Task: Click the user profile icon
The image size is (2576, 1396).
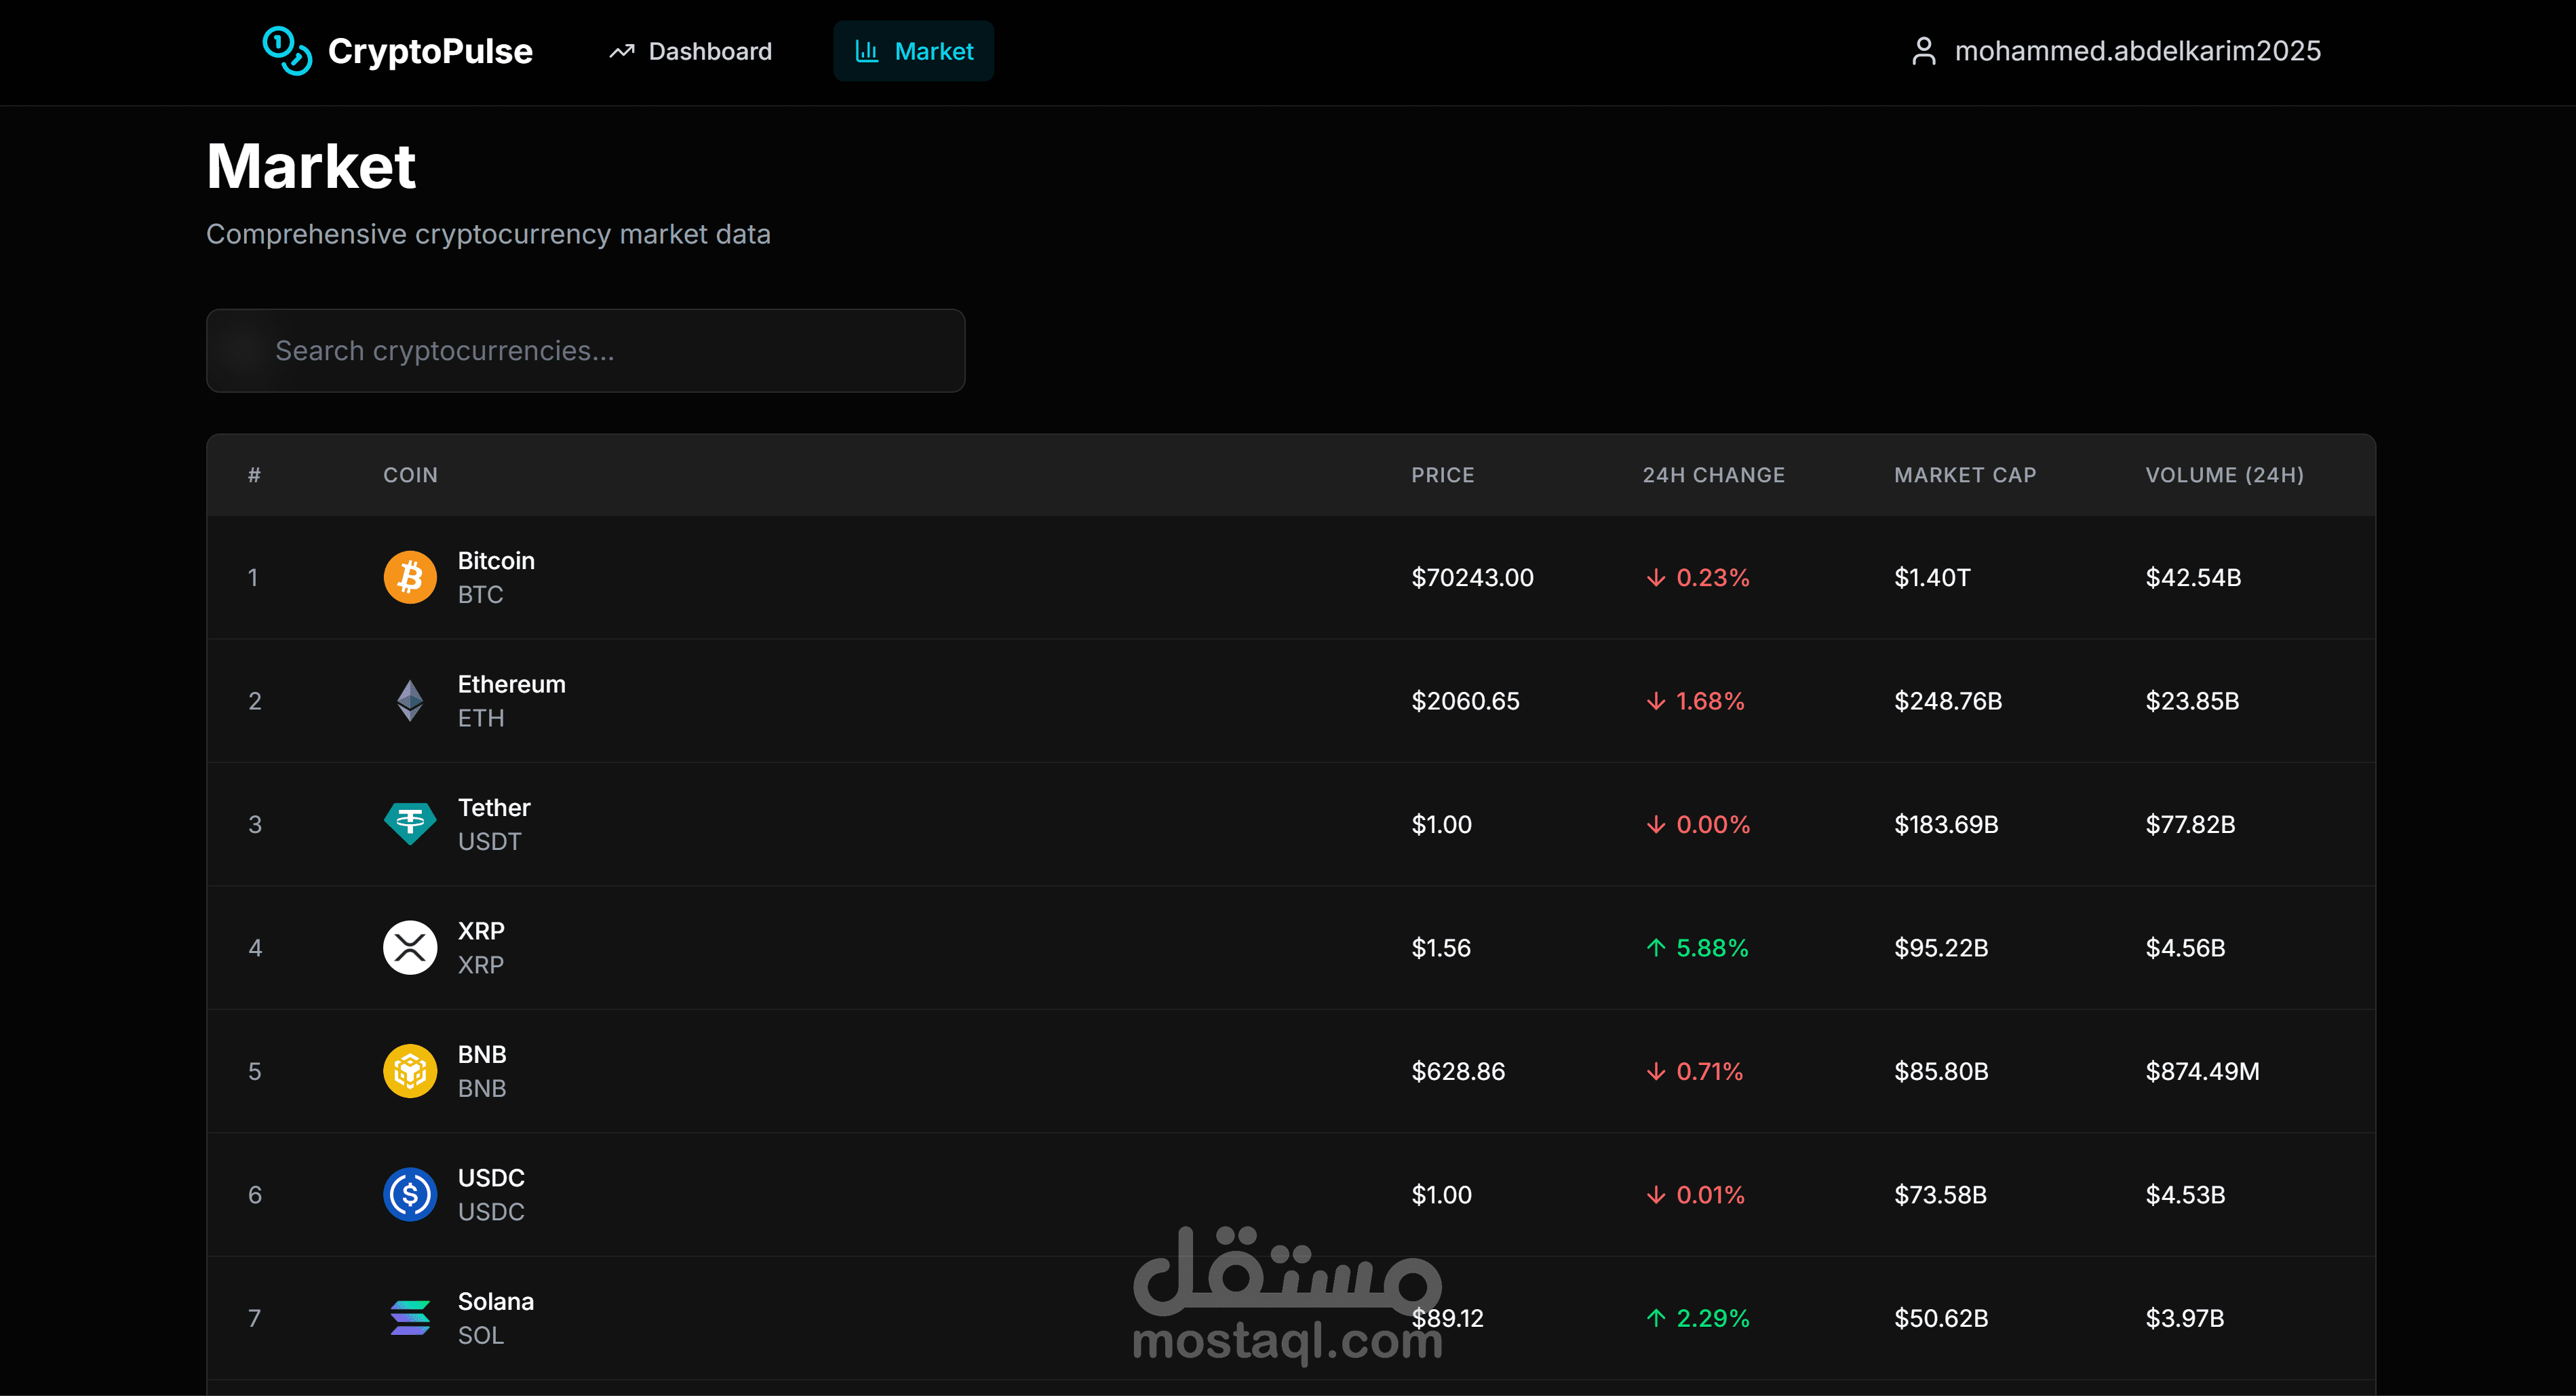Action: 1923,51
